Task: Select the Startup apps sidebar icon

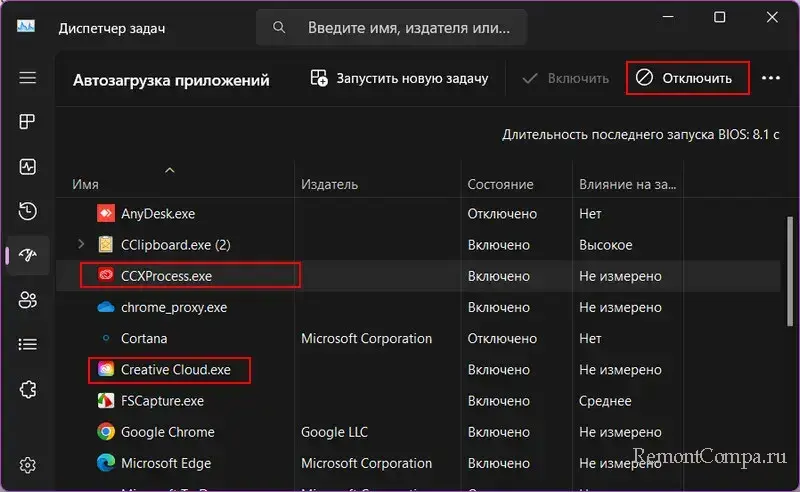Action: click(x=28, y=255)
